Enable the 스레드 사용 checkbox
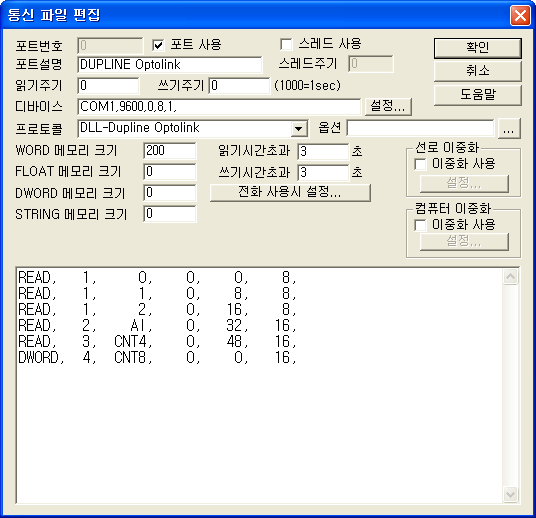This screenshot has height=518, width=536. pos(286,44)
